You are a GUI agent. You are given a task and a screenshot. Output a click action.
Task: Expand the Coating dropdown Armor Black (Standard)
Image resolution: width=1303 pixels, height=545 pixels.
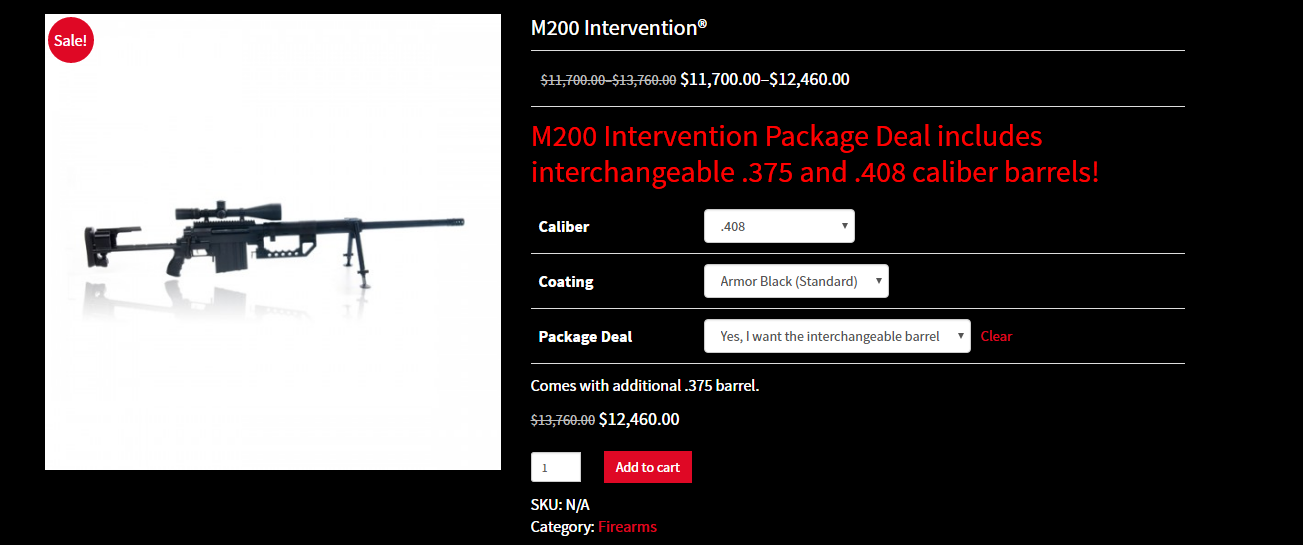pos(796,281)
